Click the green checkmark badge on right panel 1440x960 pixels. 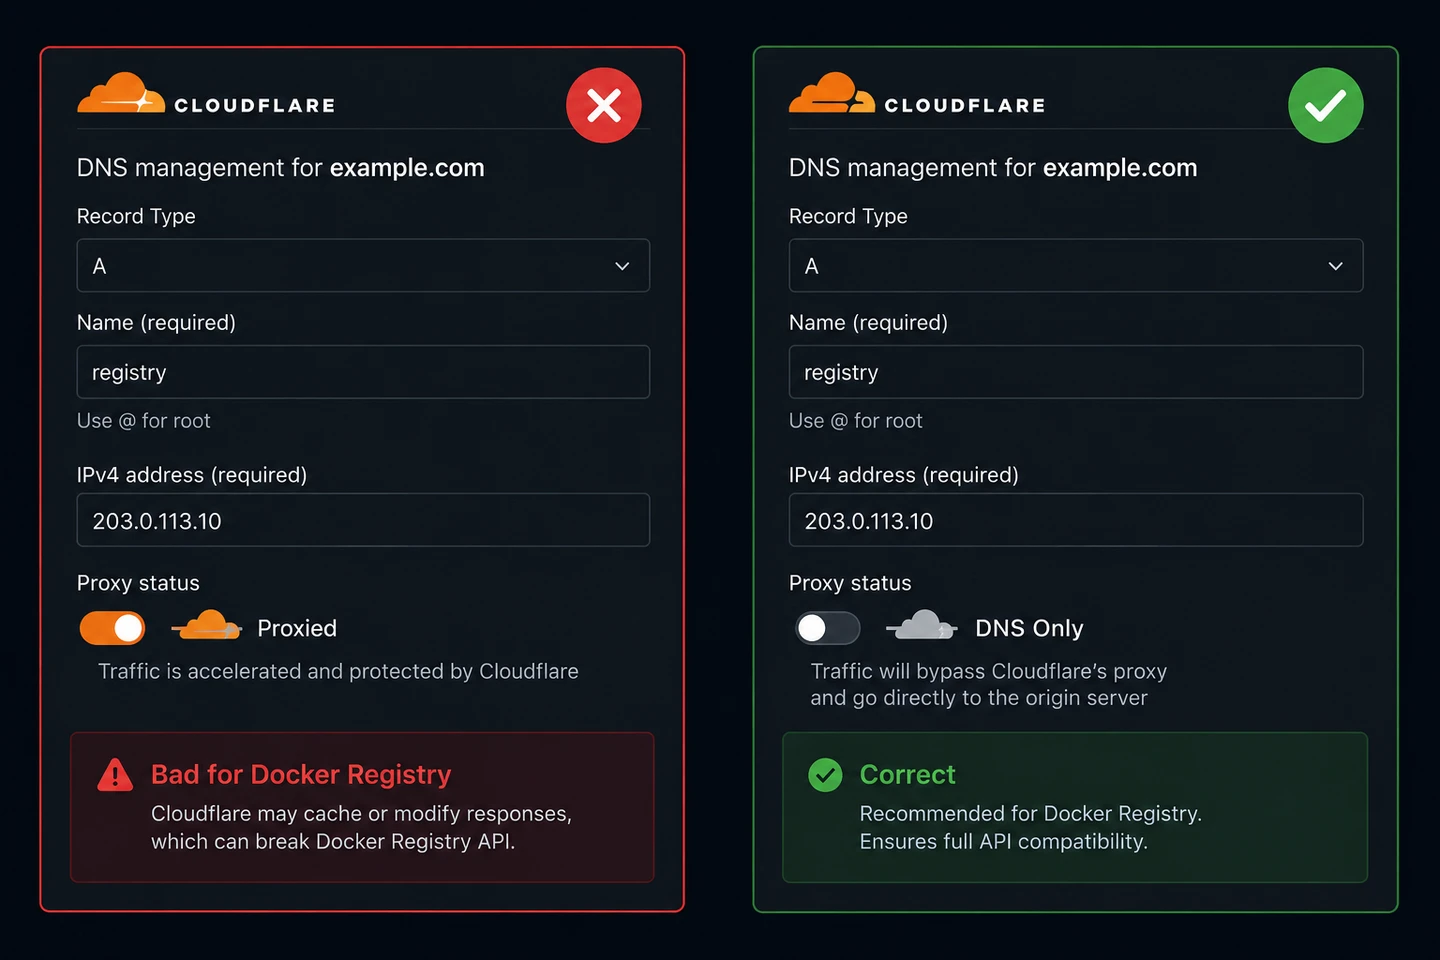pyautogui.click(x=1326, y=105)
